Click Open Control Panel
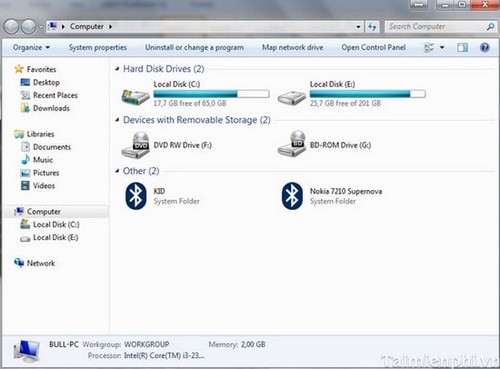500x369 pixels. point(373,47)
